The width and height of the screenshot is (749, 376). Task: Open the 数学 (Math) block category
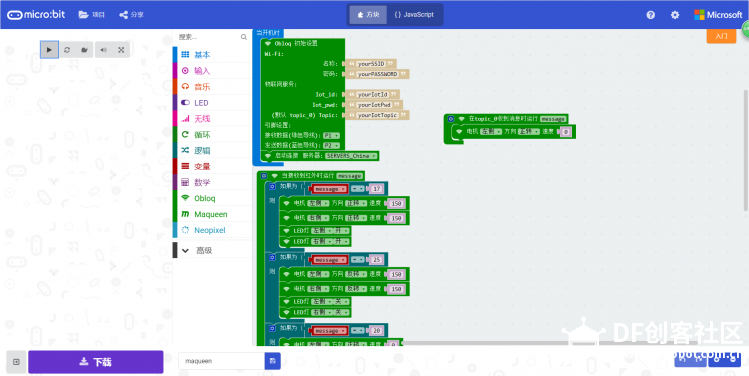212,182
